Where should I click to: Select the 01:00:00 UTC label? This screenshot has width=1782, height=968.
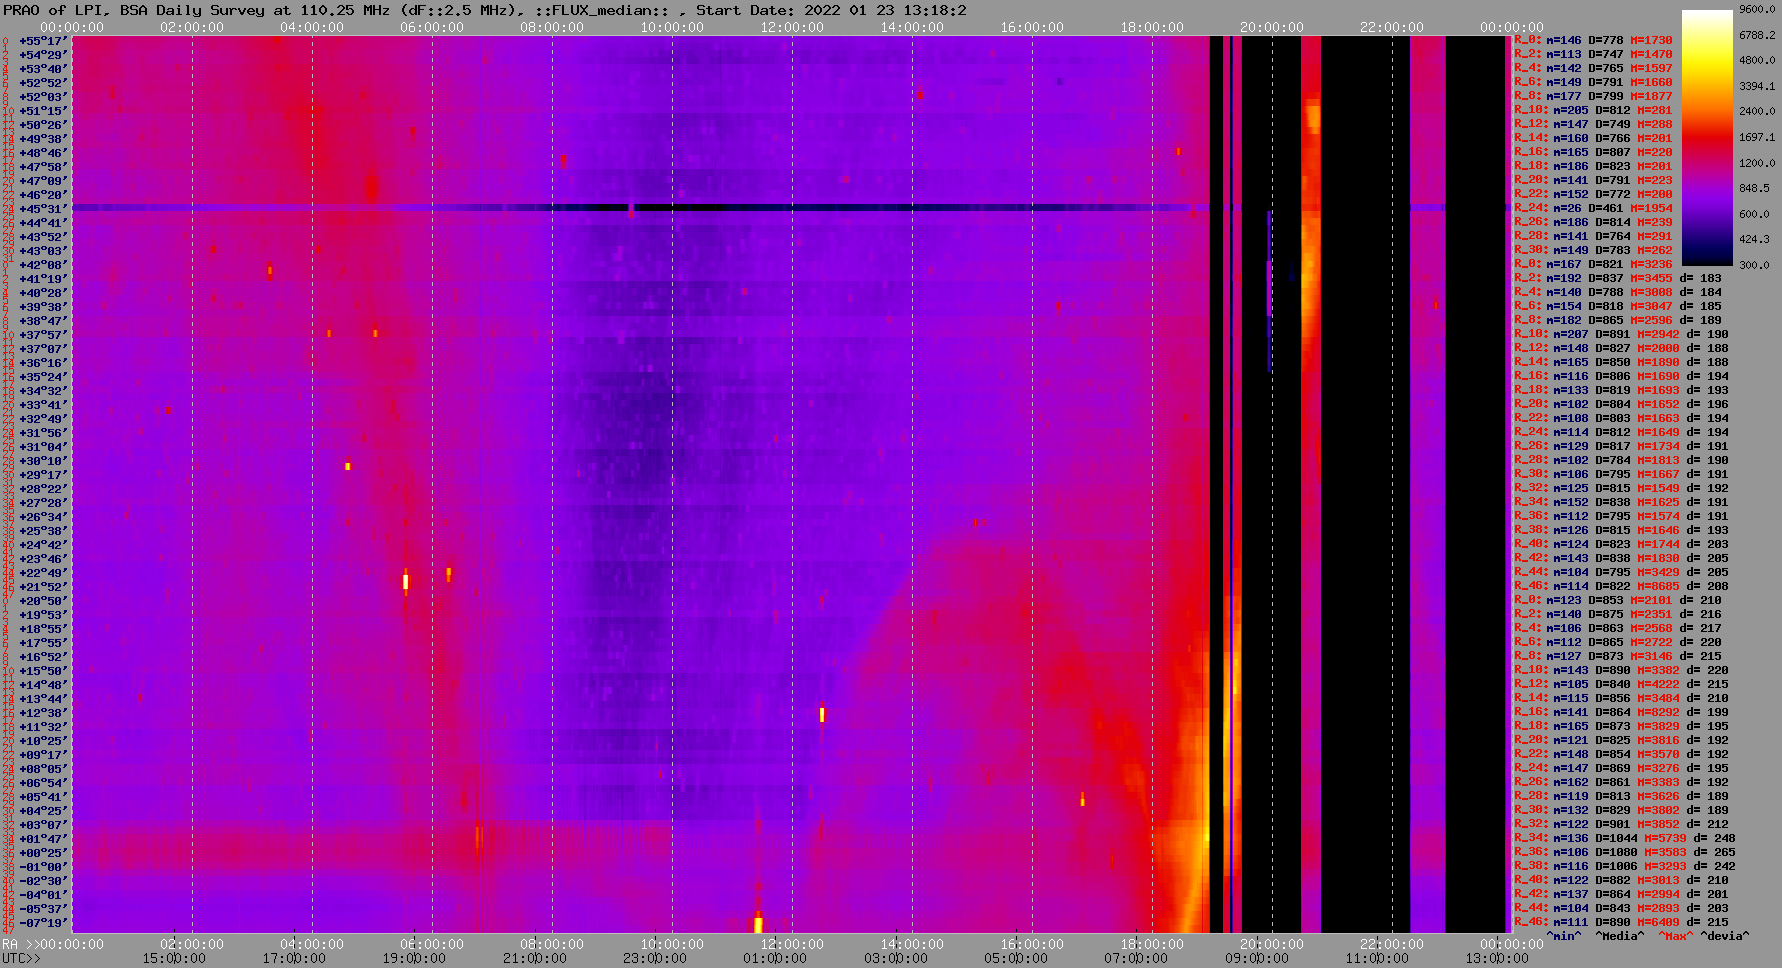point(774,958)
